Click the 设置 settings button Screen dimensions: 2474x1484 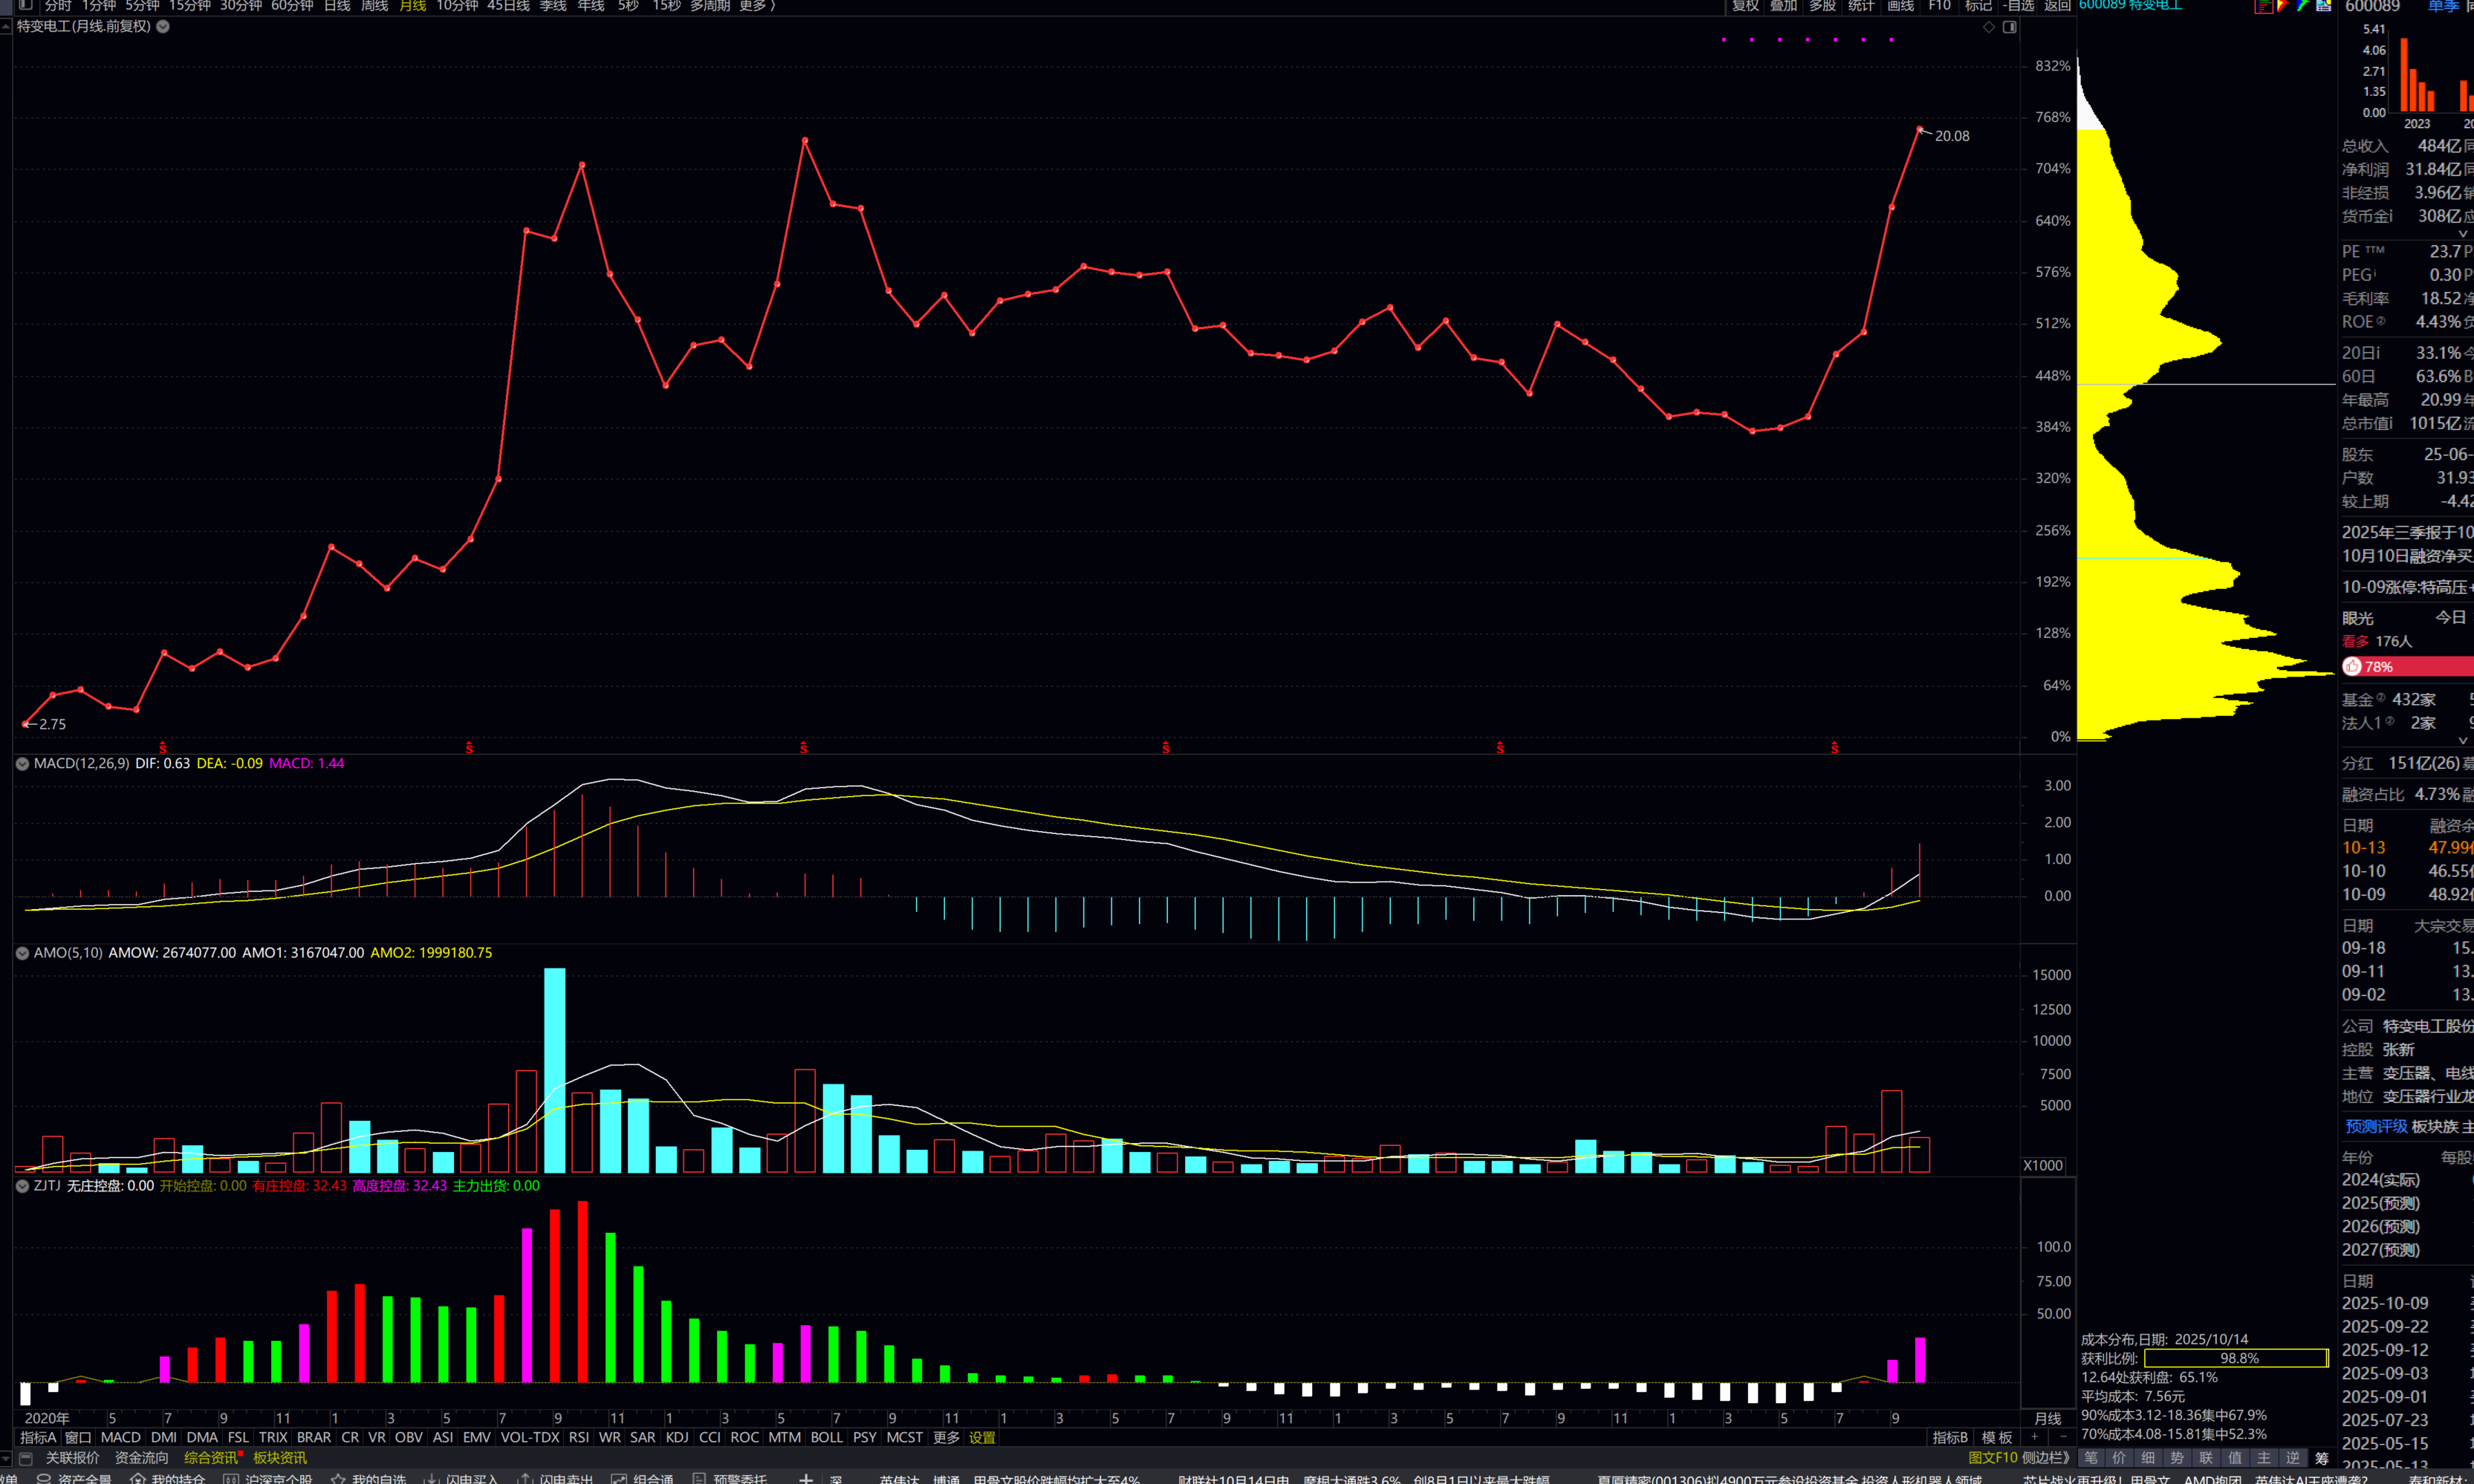point(982,1437)
